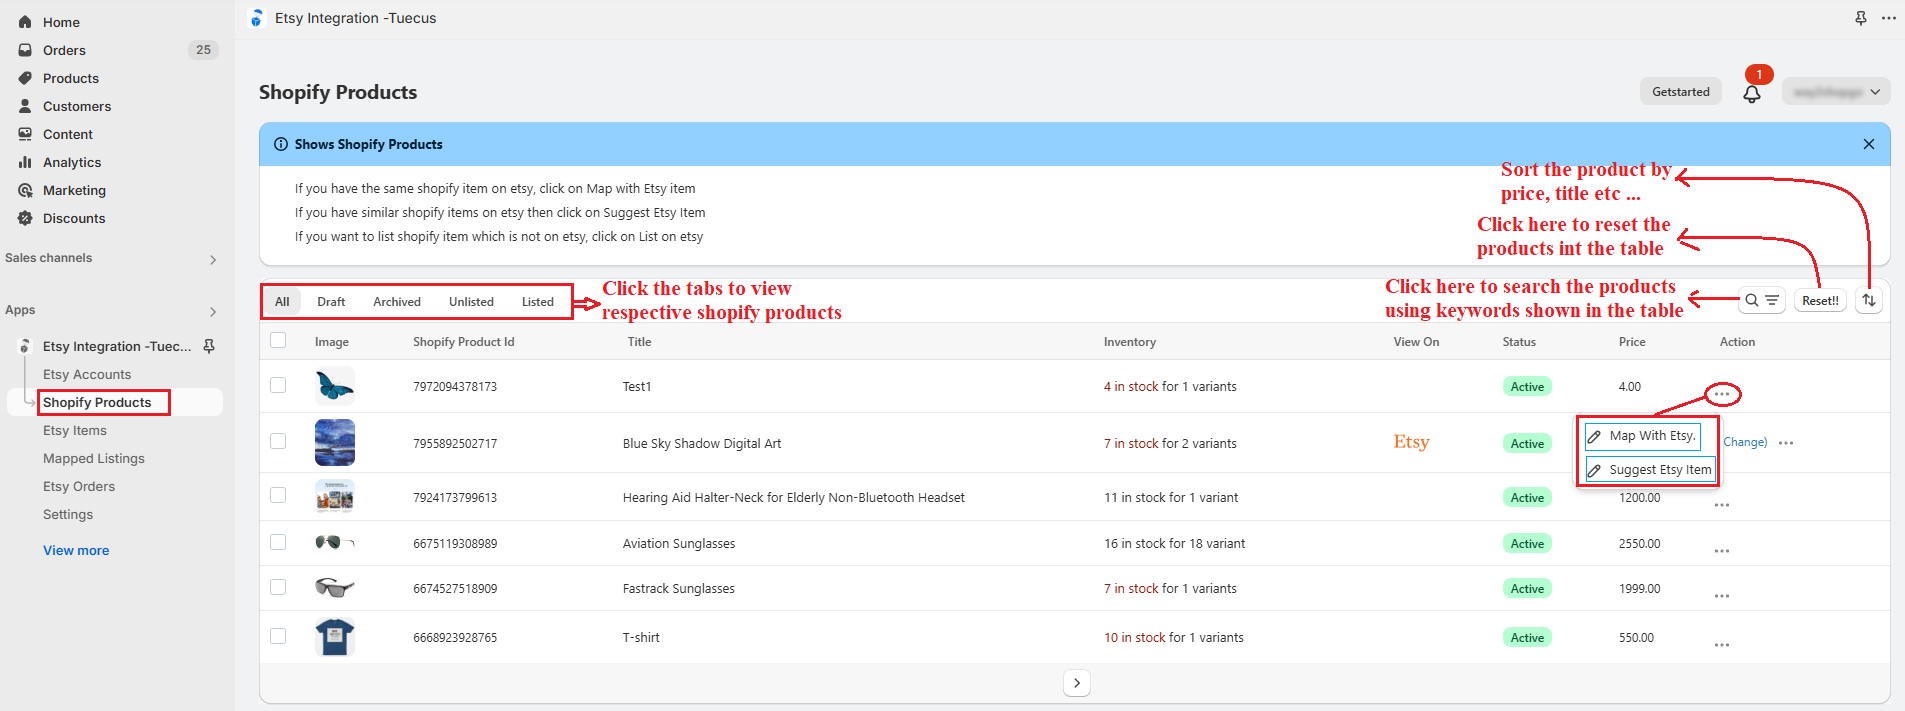Open actions menu for T-shirt row
This screenshot has height=711, width=1905.
(x=1722, y=645)
